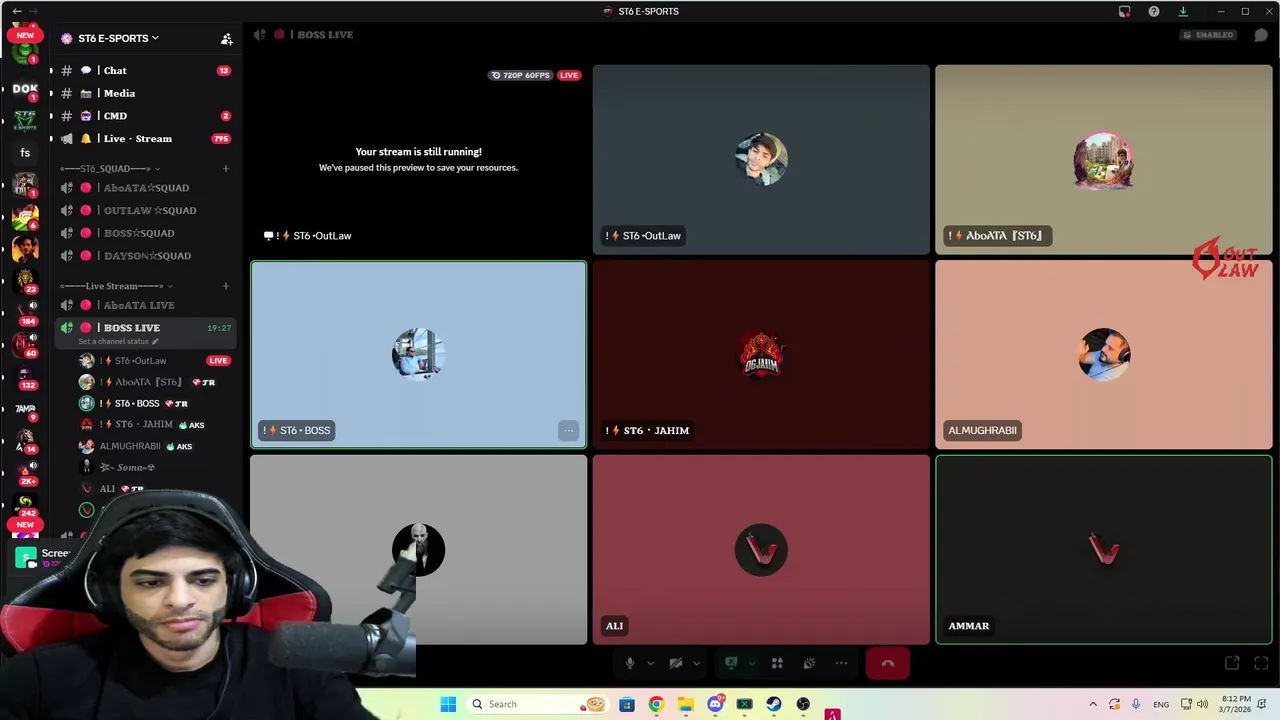Collapse the ST6_SQUAD category
The image size is (1280, 720).
click(110, 169)
